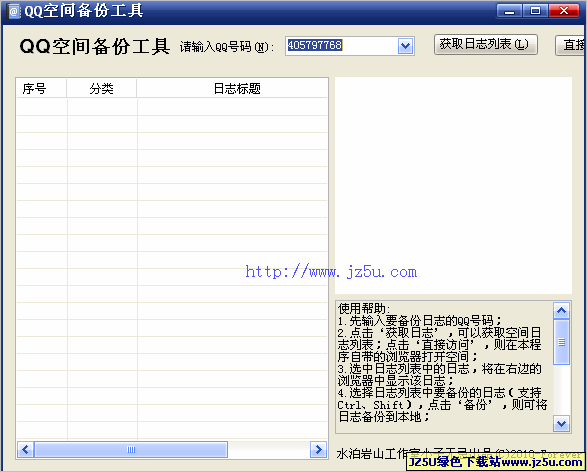Maximize the QQ空间备份工具 window
The width and height of the screenshot is (587, 472).
tap(535, 10)
